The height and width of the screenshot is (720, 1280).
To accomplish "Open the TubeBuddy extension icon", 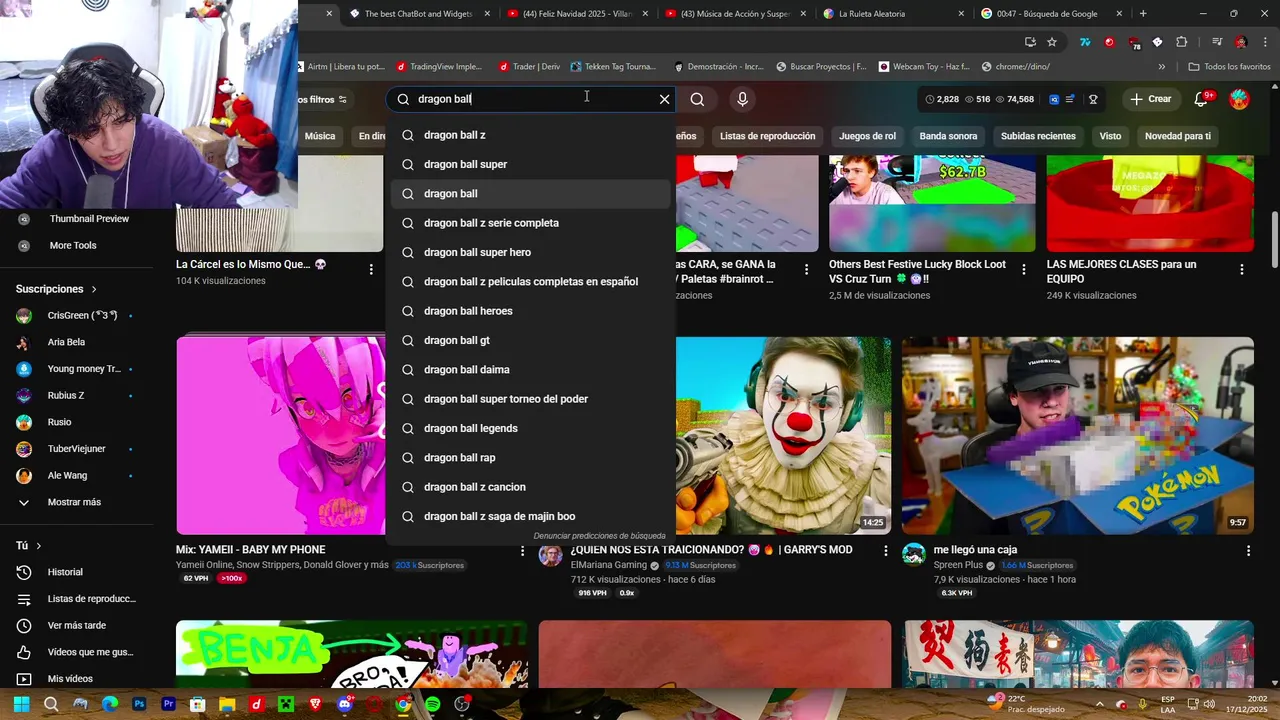I will point(1109,42).
